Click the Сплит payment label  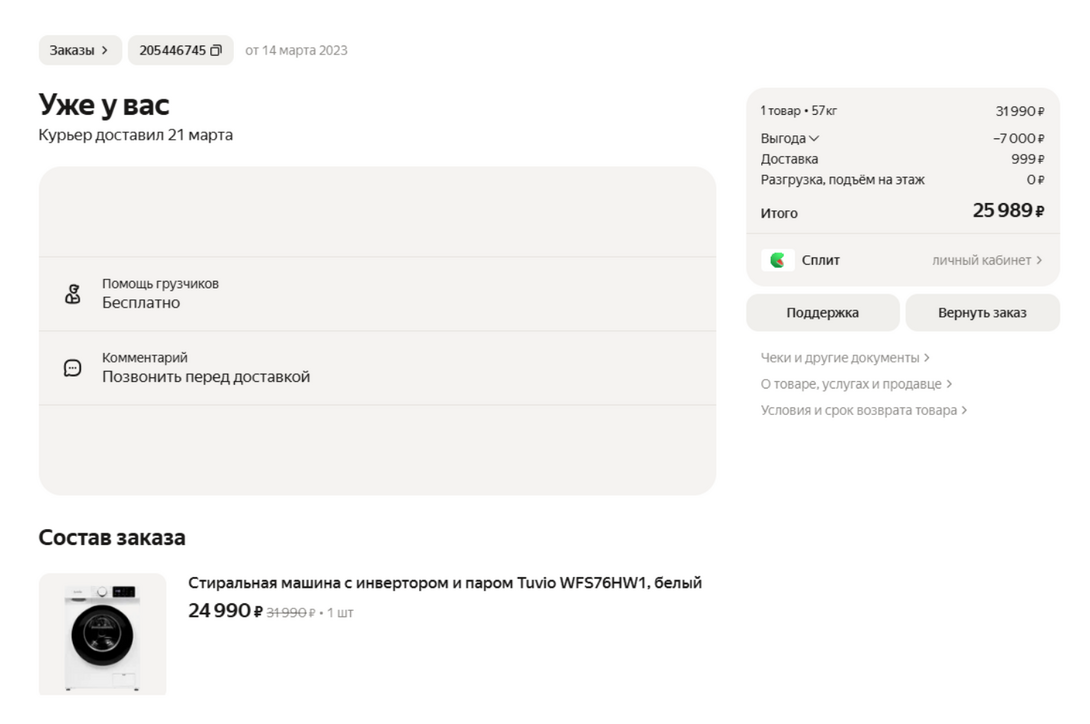(x=820, y=261)
